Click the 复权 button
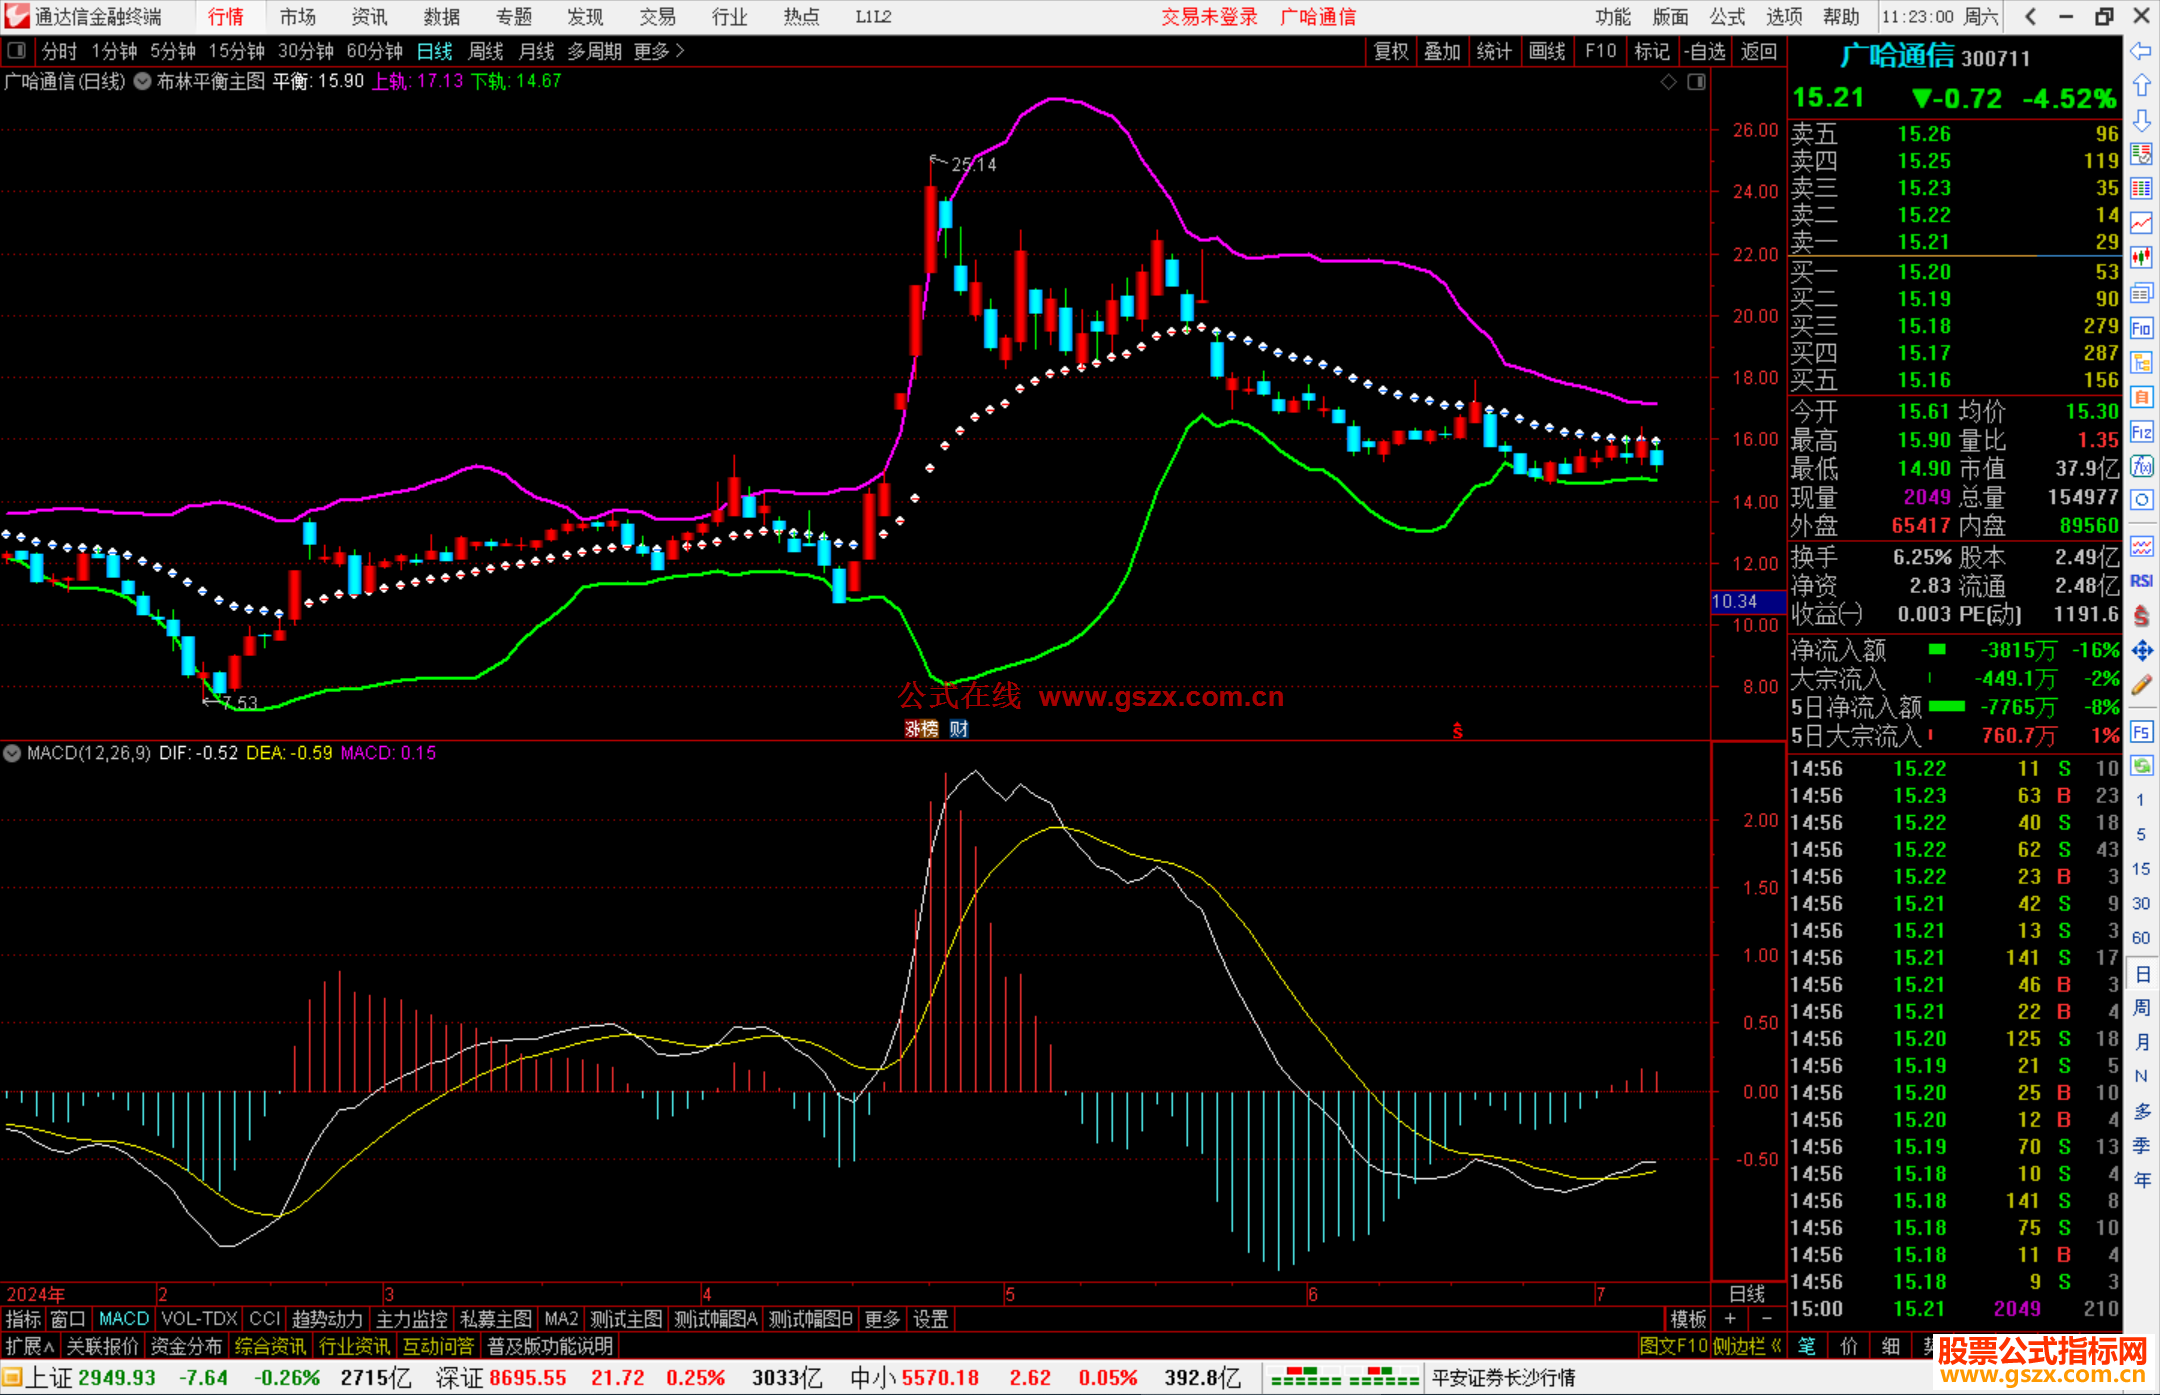This screenshot has width=2160, height=1395. 1390,51
